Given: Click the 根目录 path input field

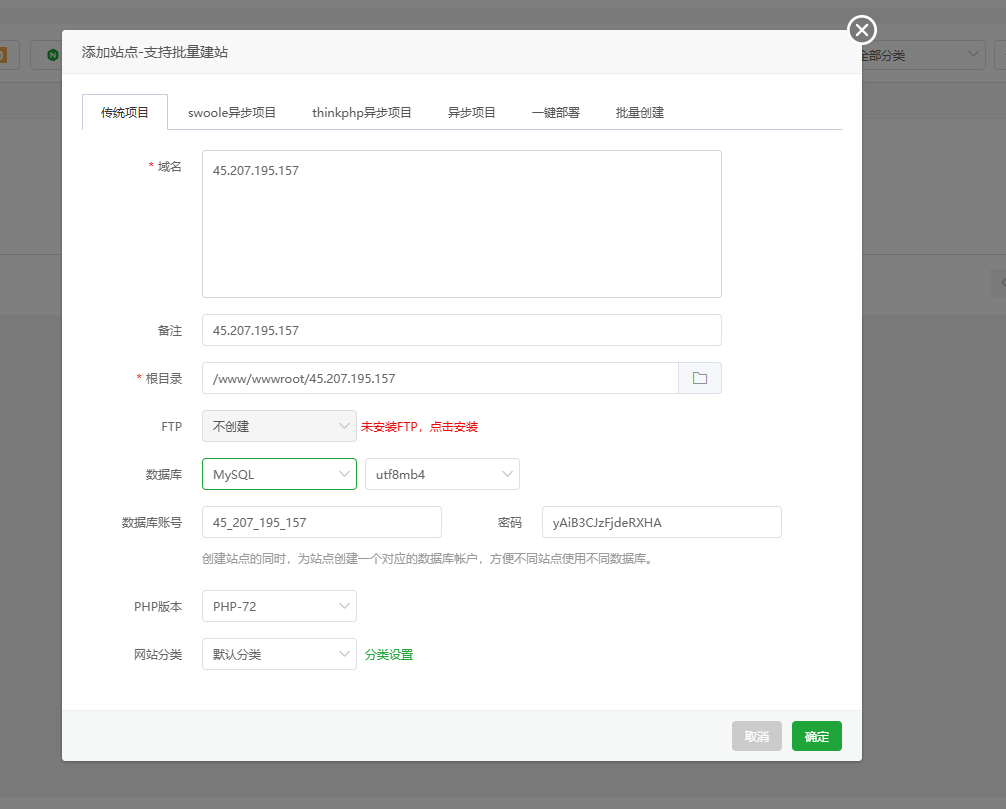Looking at the screenshot, I should coord(440,378).
